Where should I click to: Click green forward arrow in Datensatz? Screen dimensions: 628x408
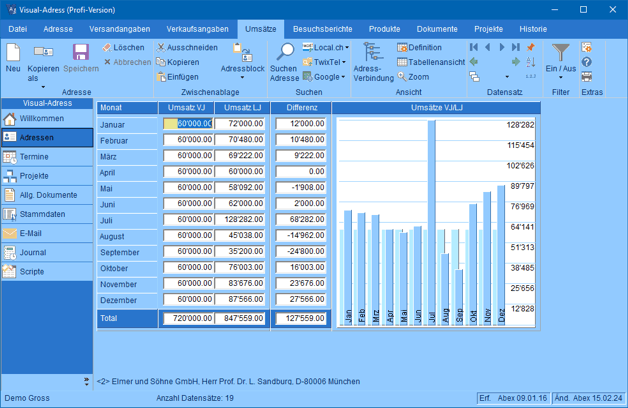click(516, 62)
